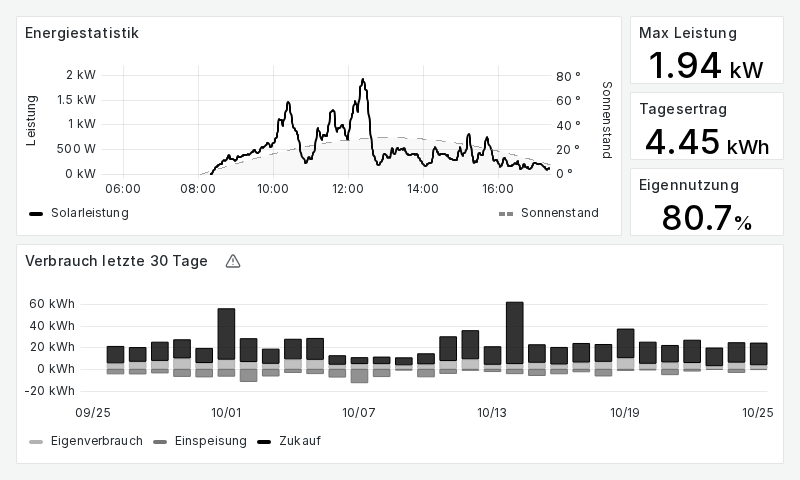Screen dimensions: 800x480
Task: Hide the Eigenverbrauch series via legend
Action: [x=86, y=441]
